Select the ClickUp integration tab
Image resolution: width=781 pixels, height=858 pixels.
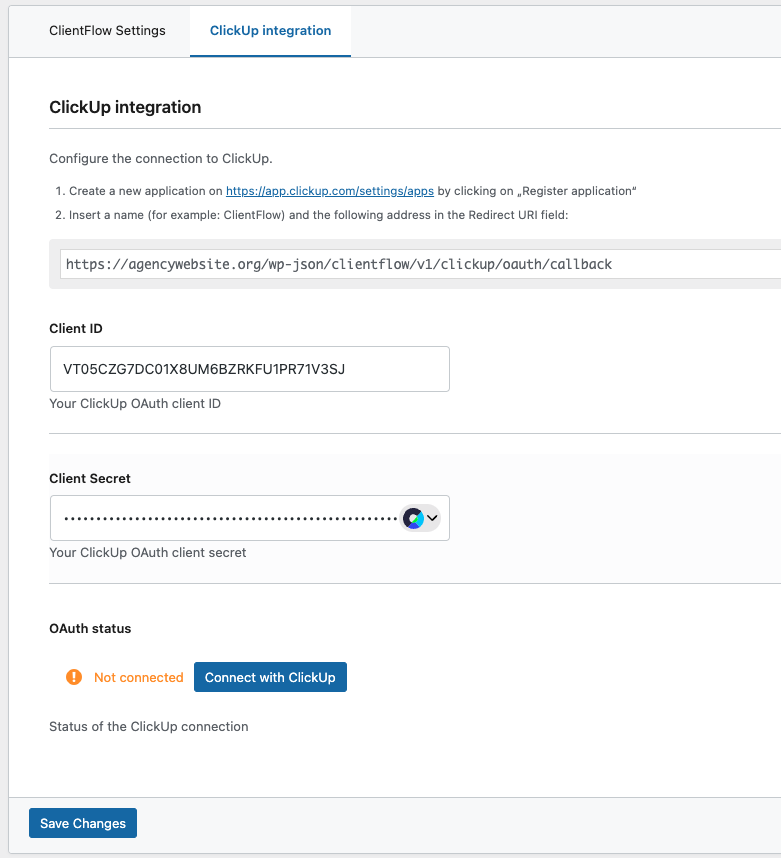[x=270, y=31]
